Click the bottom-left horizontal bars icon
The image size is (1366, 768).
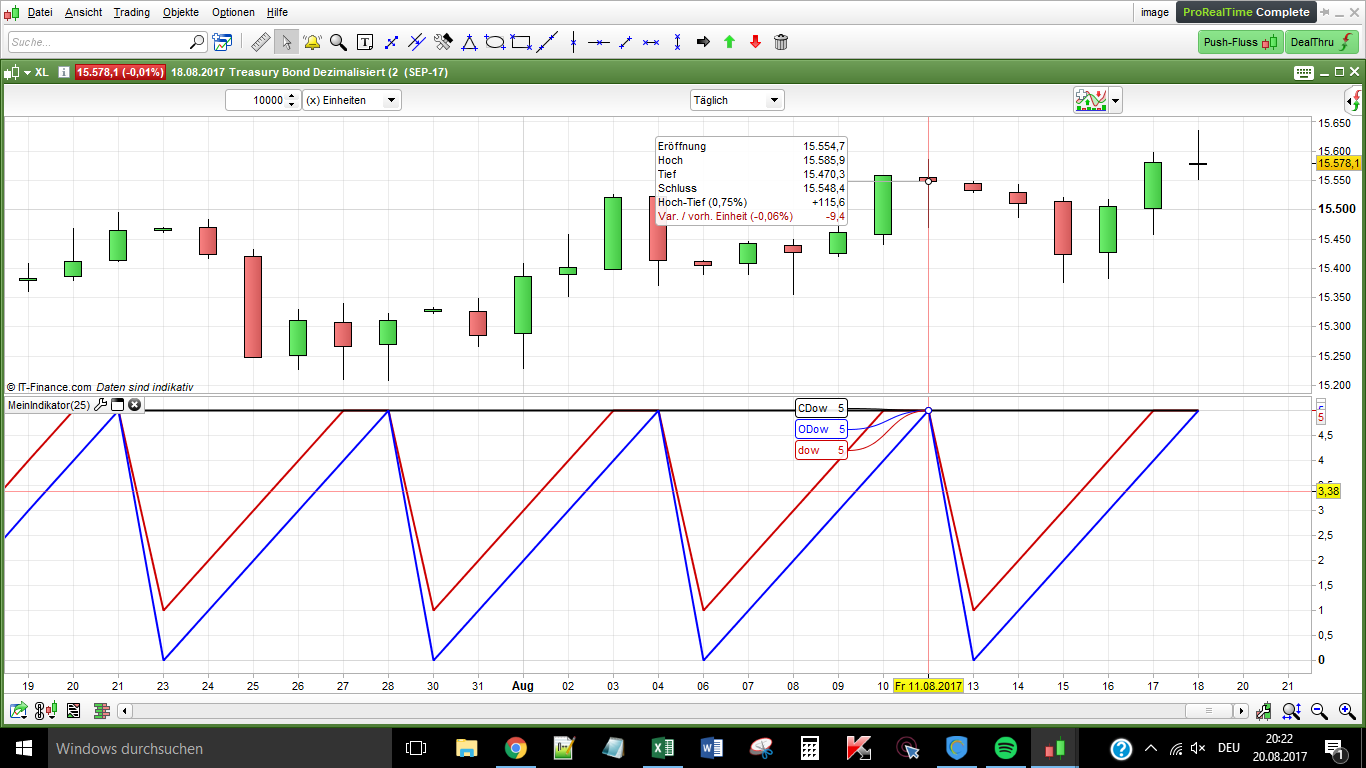pos(101,711)
